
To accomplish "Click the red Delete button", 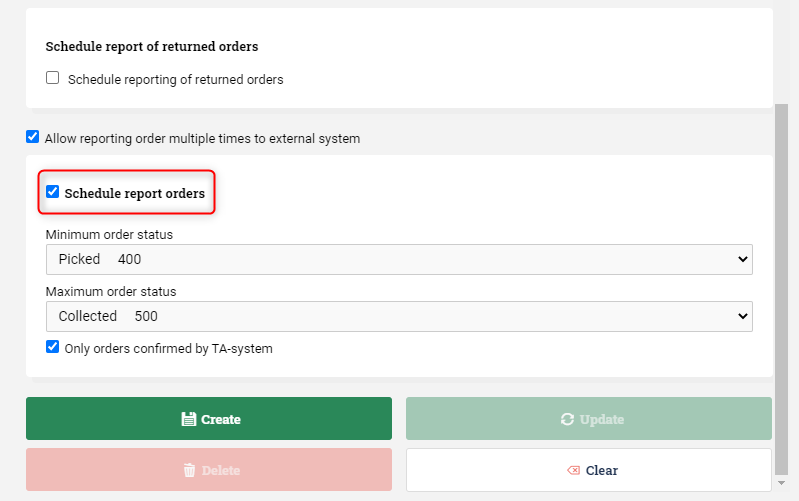I will pyautogui.click(x=209, y=469).
